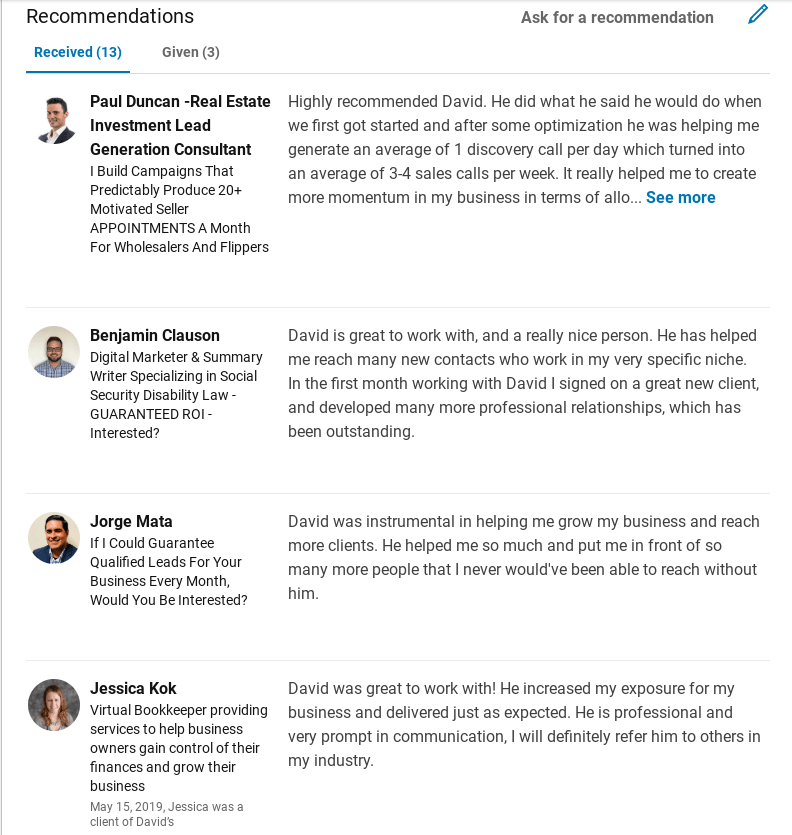Open Jessica Kok's name link

pyautogui.click(x=133, y=688)
